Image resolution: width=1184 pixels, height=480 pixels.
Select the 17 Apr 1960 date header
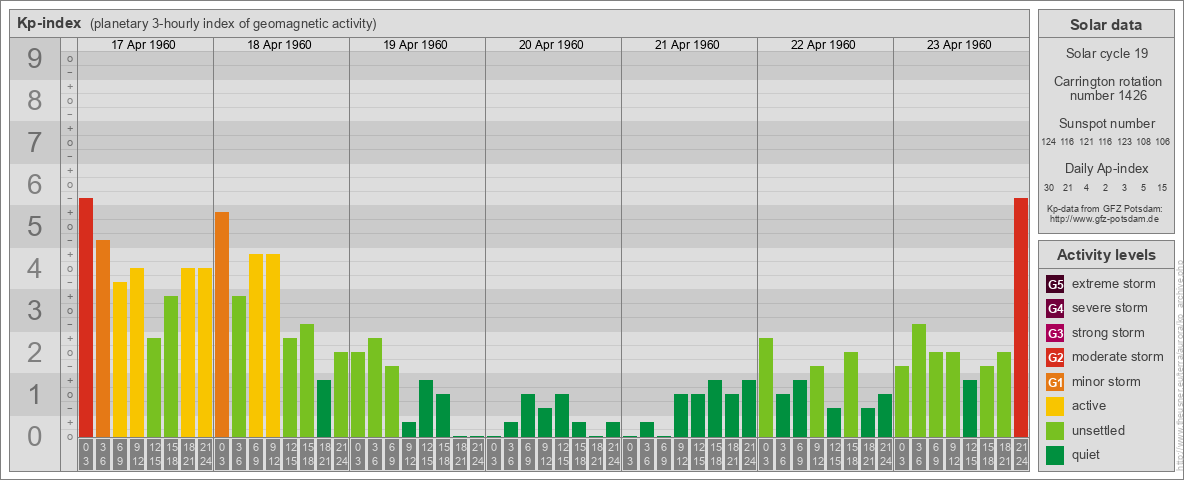(143, 45)
